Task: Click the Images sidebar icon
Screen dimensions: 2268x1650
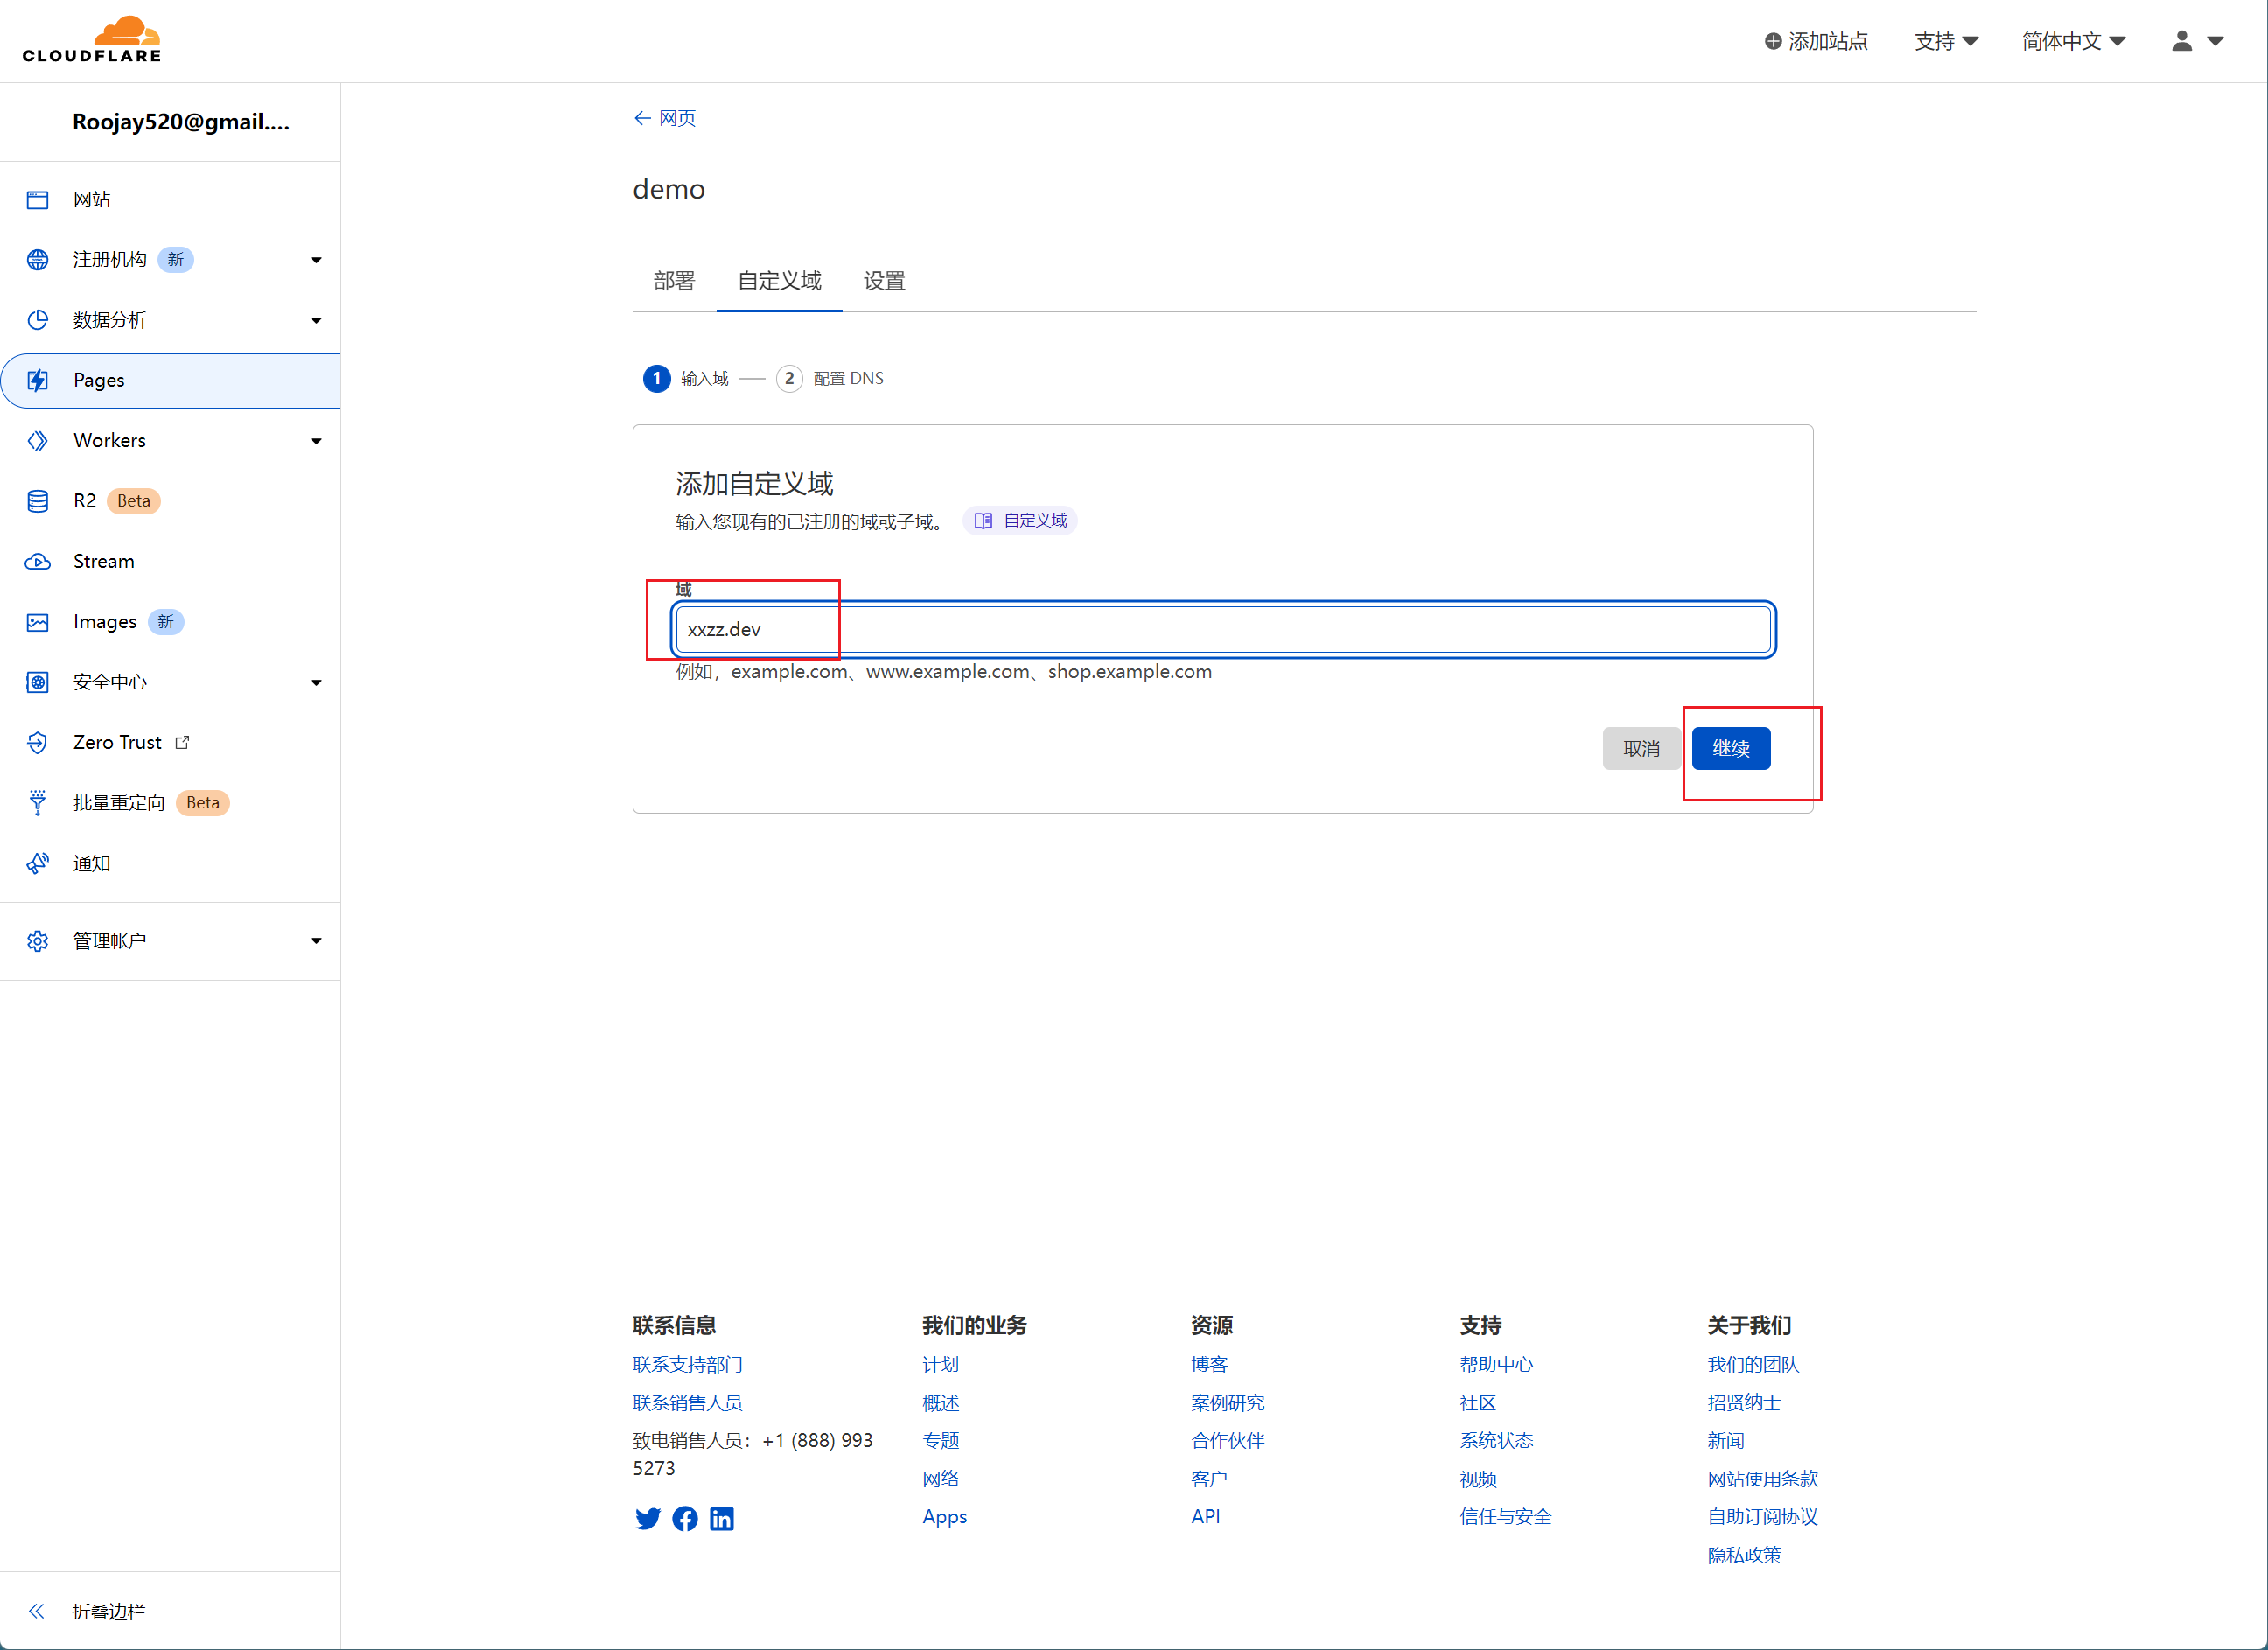Action: [38, 622]
